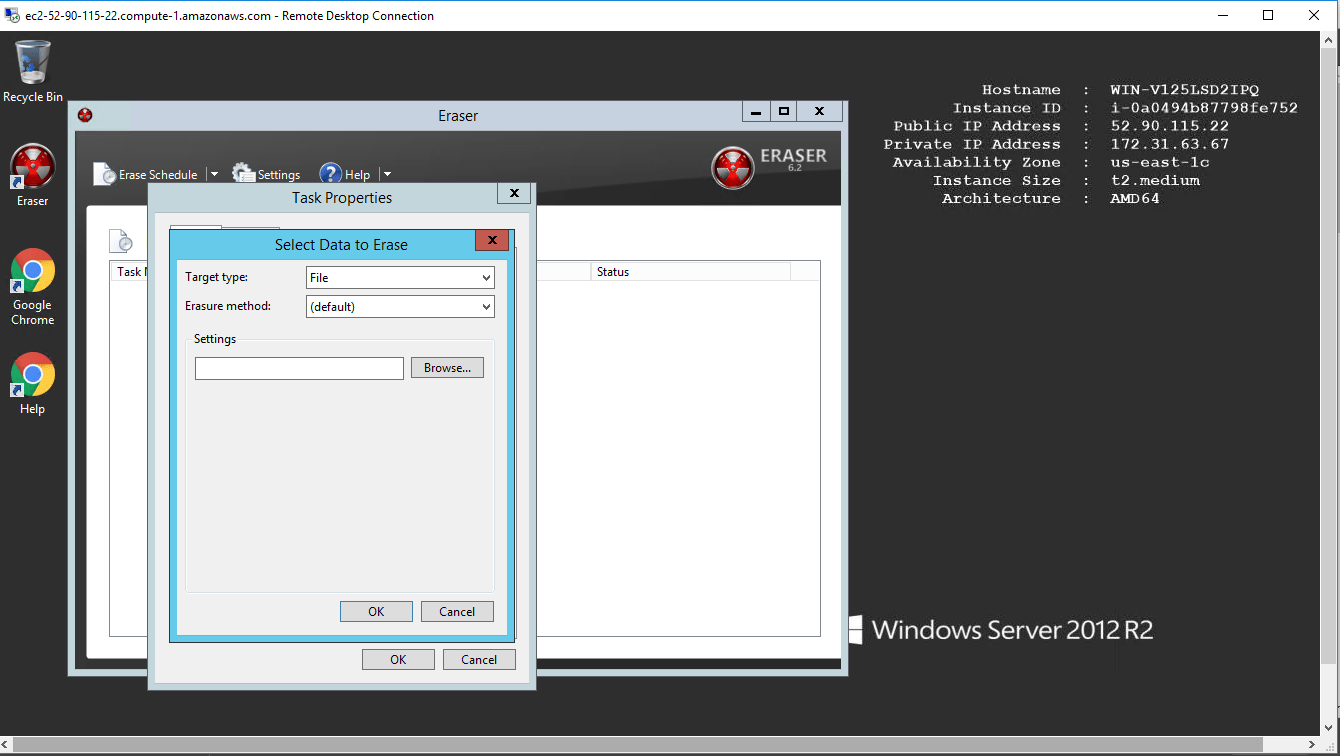
Task: Click the Remote Desktop horizontal scrollbar
Action: (x=660, y=745)
